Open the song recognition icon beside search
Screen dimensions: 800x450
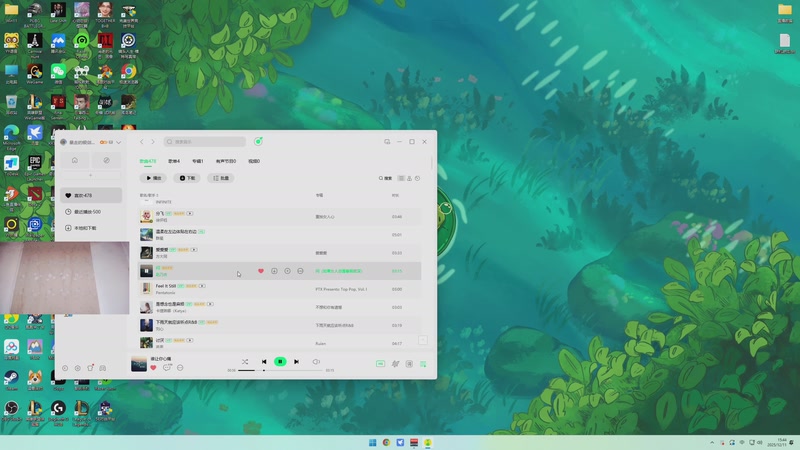pyautogui.click(x=258, y=141)
